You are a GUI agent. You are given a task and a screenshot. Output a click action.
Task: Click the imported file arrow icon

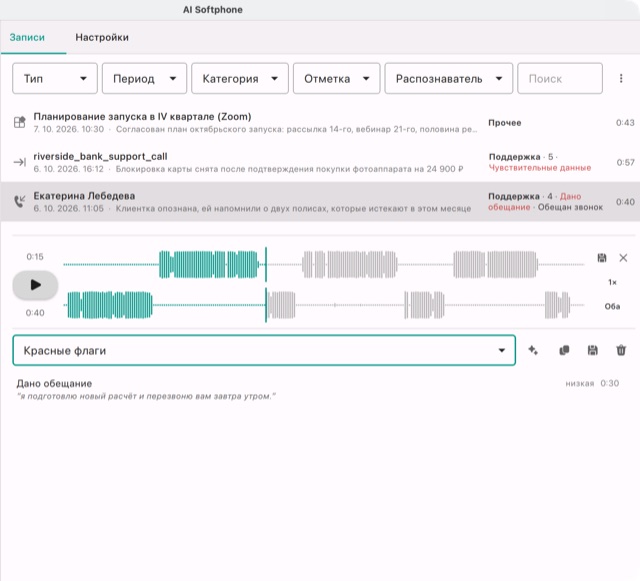pyautogui.click(x=20, y=162)
